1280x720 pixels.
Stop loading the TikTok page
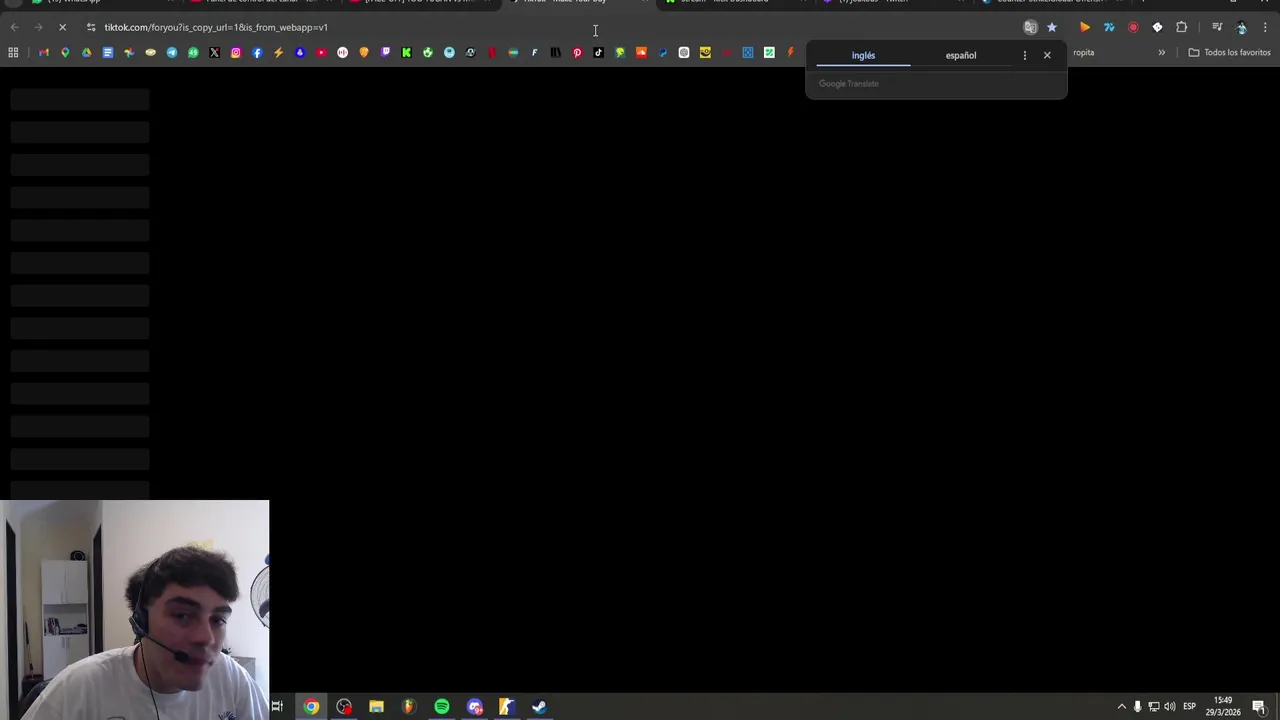(x=62, y=27)
